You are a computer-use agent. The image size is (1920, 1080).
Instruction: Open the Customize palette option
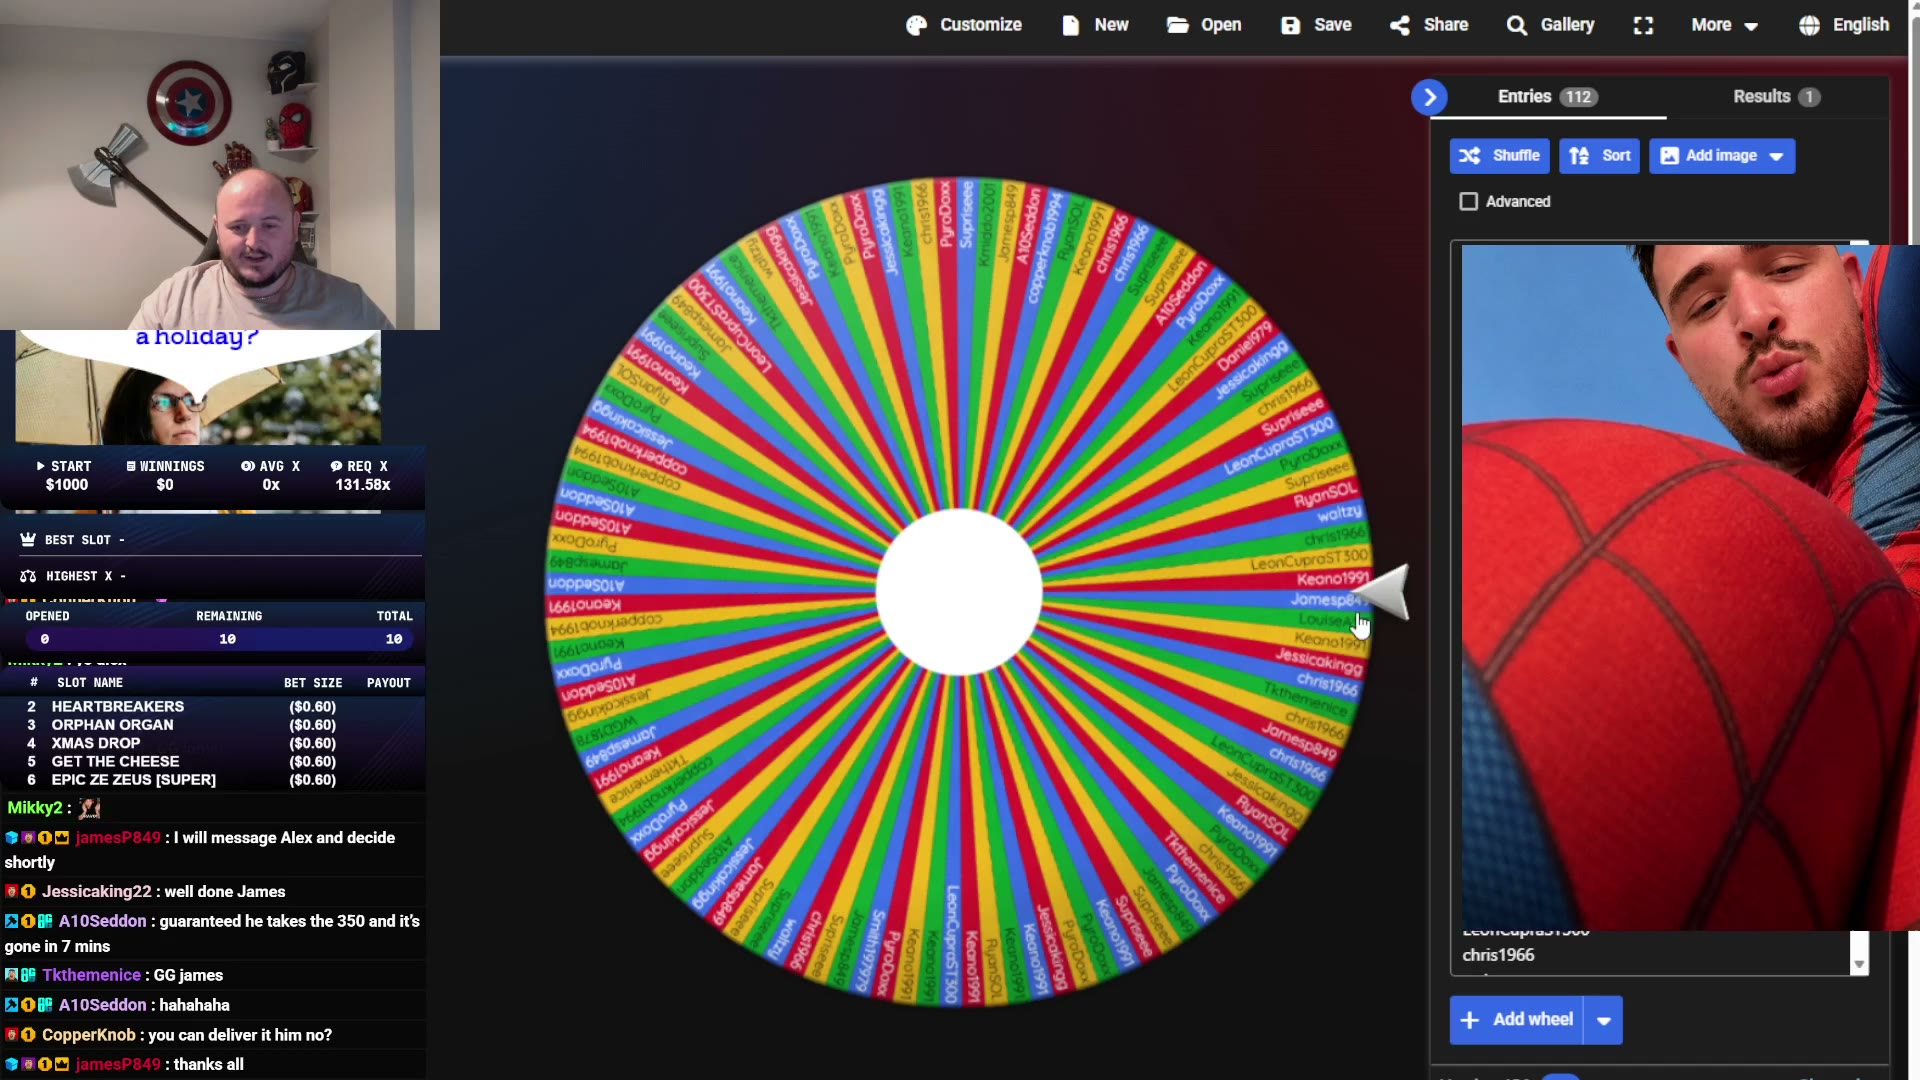pos(964,25)
